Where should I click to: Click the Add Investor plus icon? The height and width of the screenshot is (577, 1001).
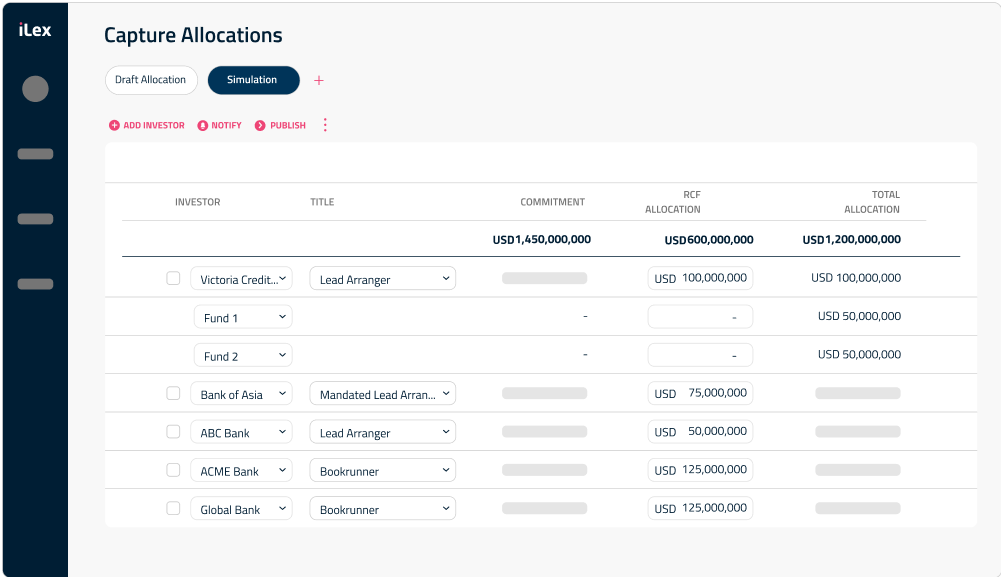coord(114,126)
